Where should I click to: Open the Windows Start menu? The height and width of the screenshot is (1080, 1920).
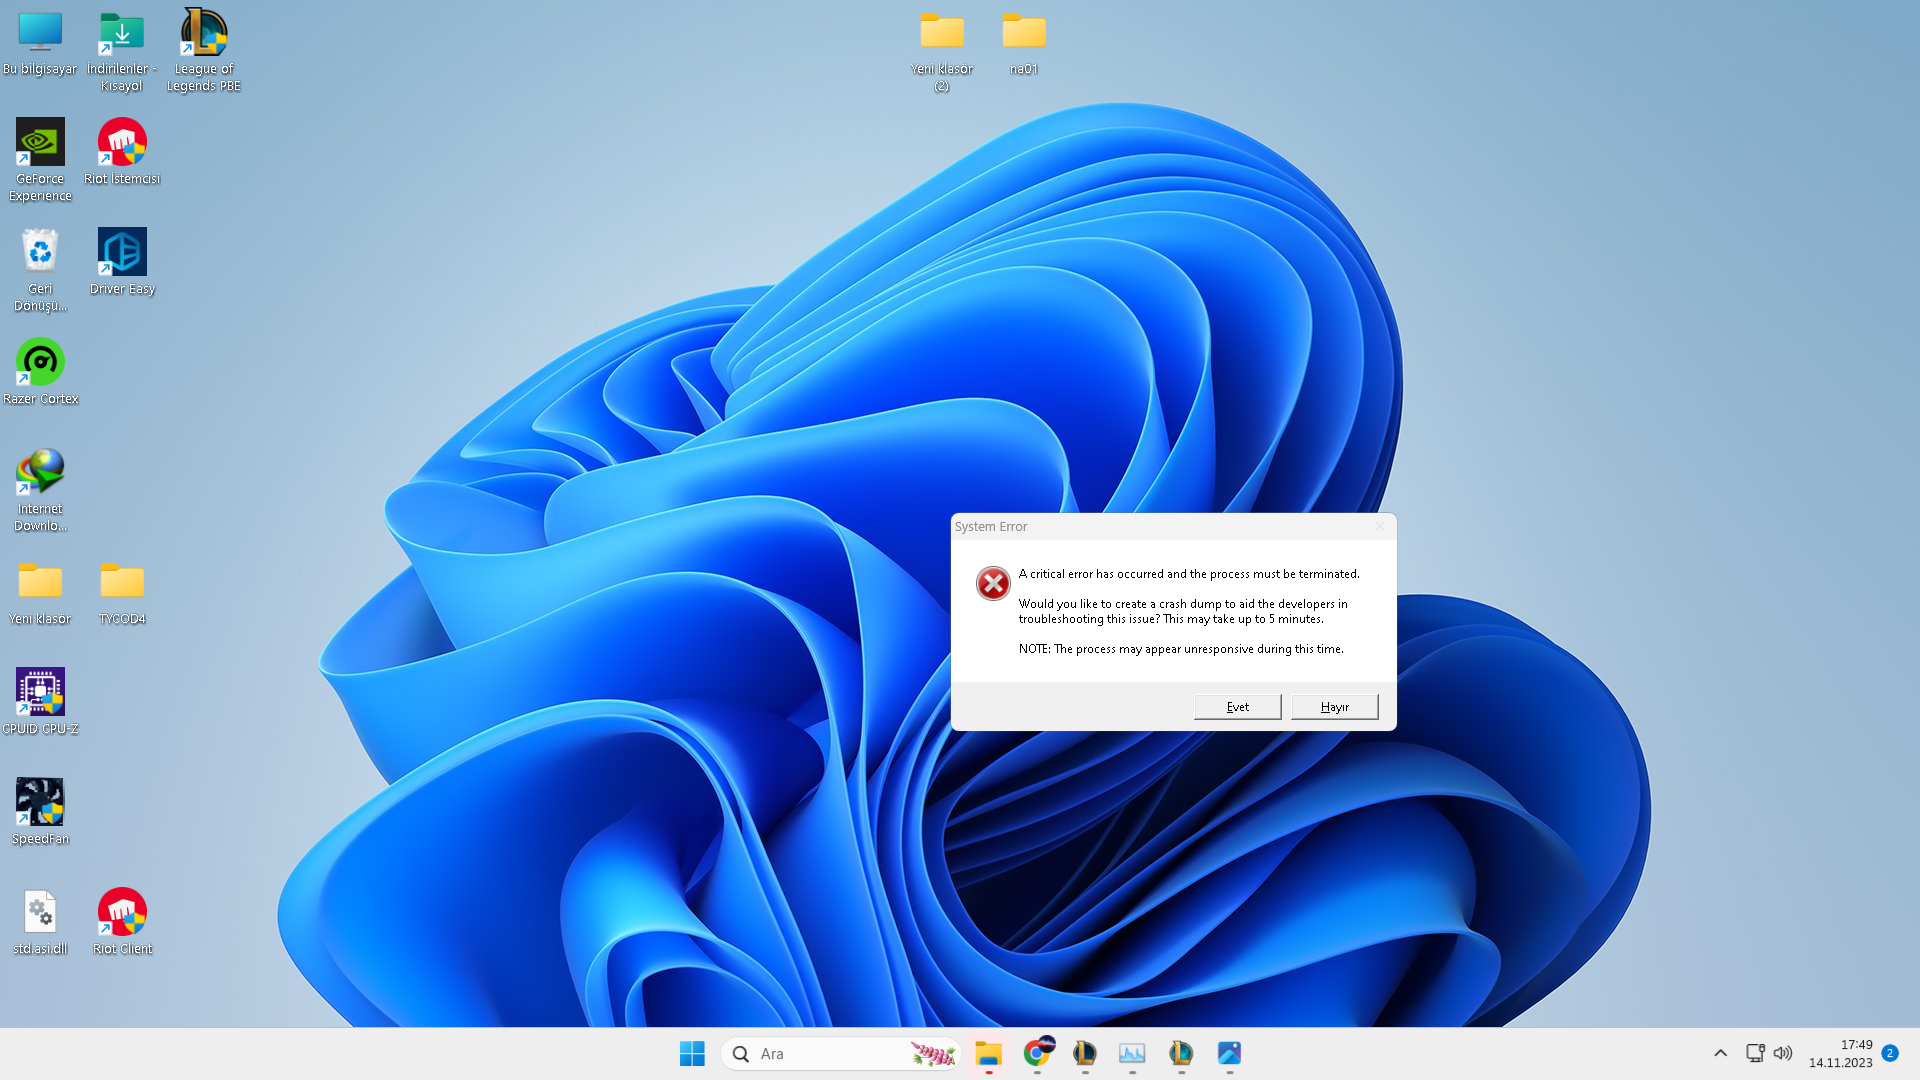pyautogui.click(x=692, y=1053)
